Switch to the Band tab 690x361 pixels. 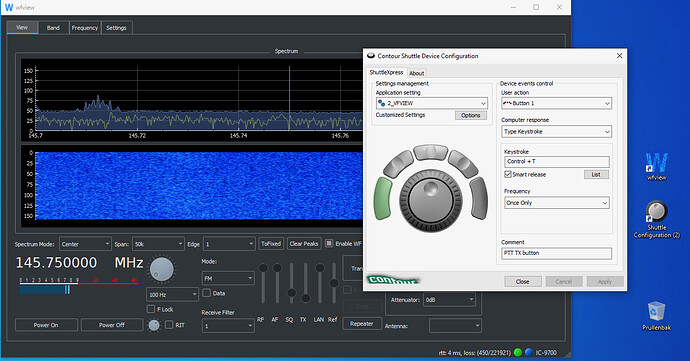tap(53, 28)
